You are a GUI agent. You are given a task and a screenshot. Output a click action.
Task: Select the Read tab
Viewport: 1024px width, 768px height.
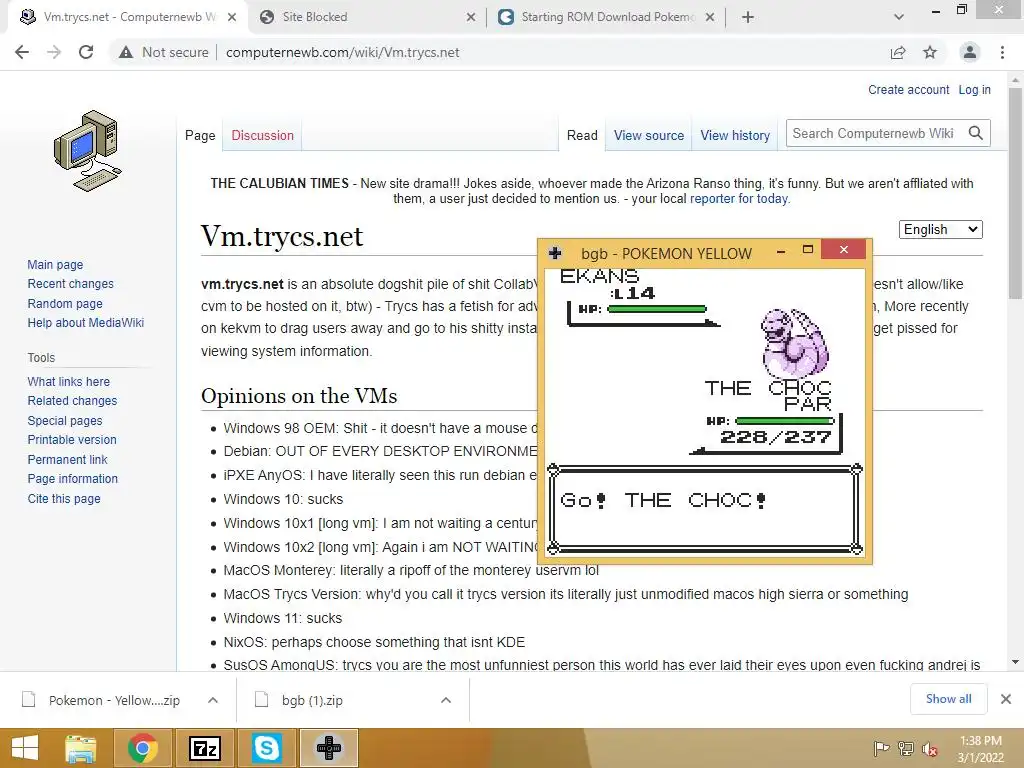coord(582,135)
